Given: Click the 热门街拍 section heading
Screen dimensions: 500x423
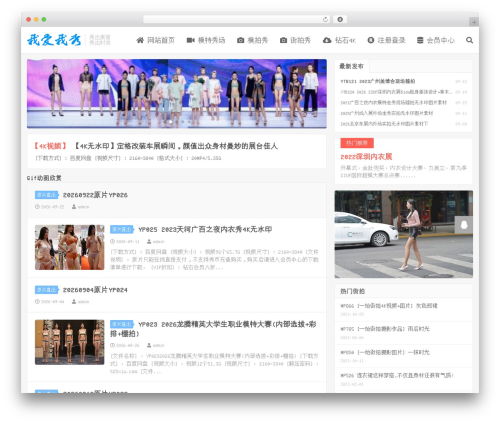Looking at the screenshot, I should coord(352,291).
